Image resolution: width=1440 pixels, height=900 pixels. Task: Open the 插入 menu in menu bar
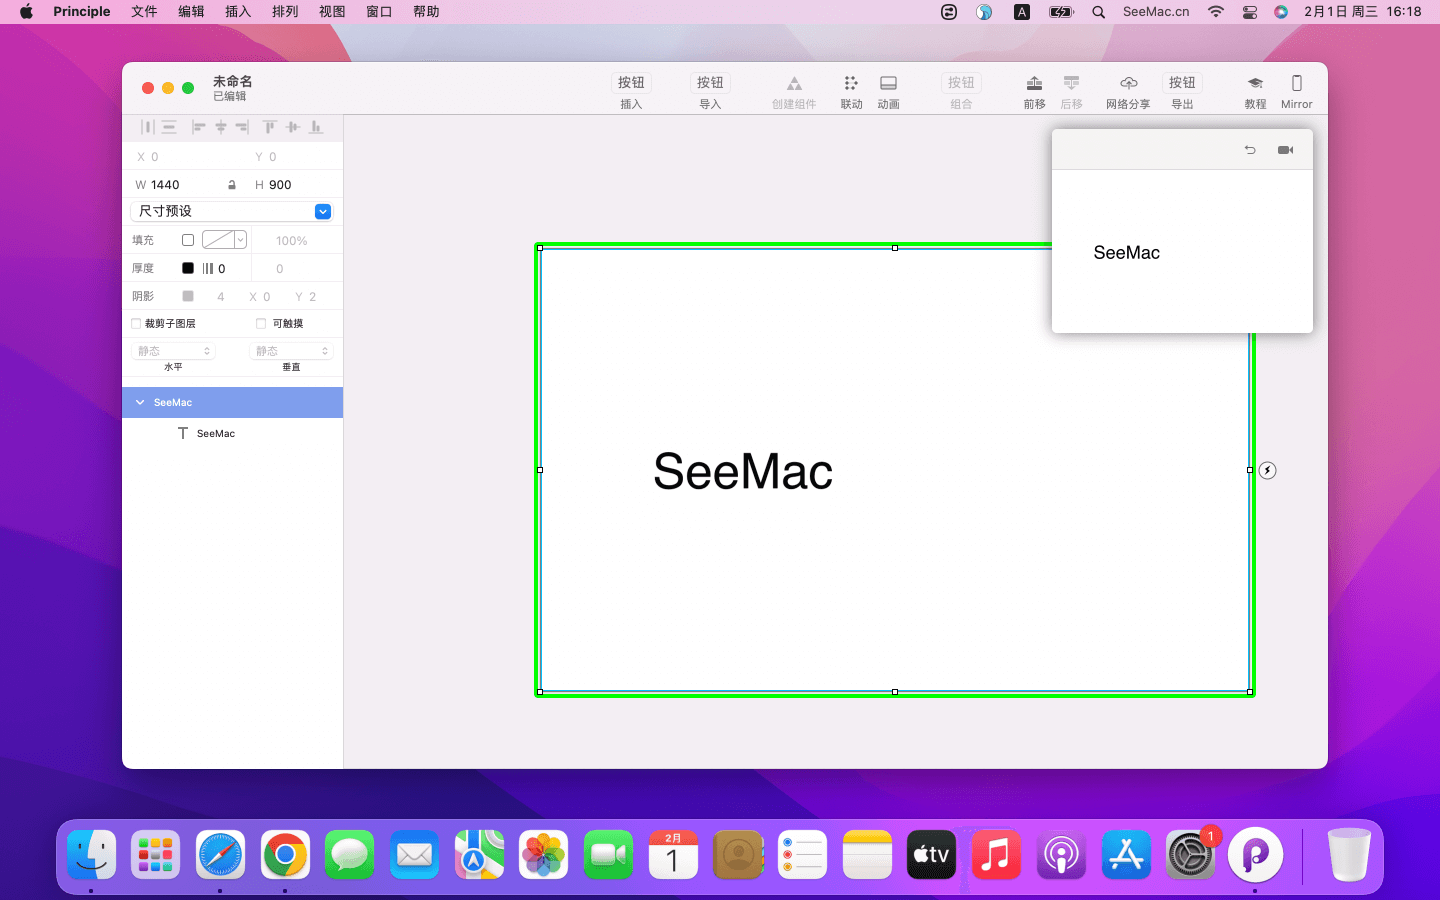238,12
